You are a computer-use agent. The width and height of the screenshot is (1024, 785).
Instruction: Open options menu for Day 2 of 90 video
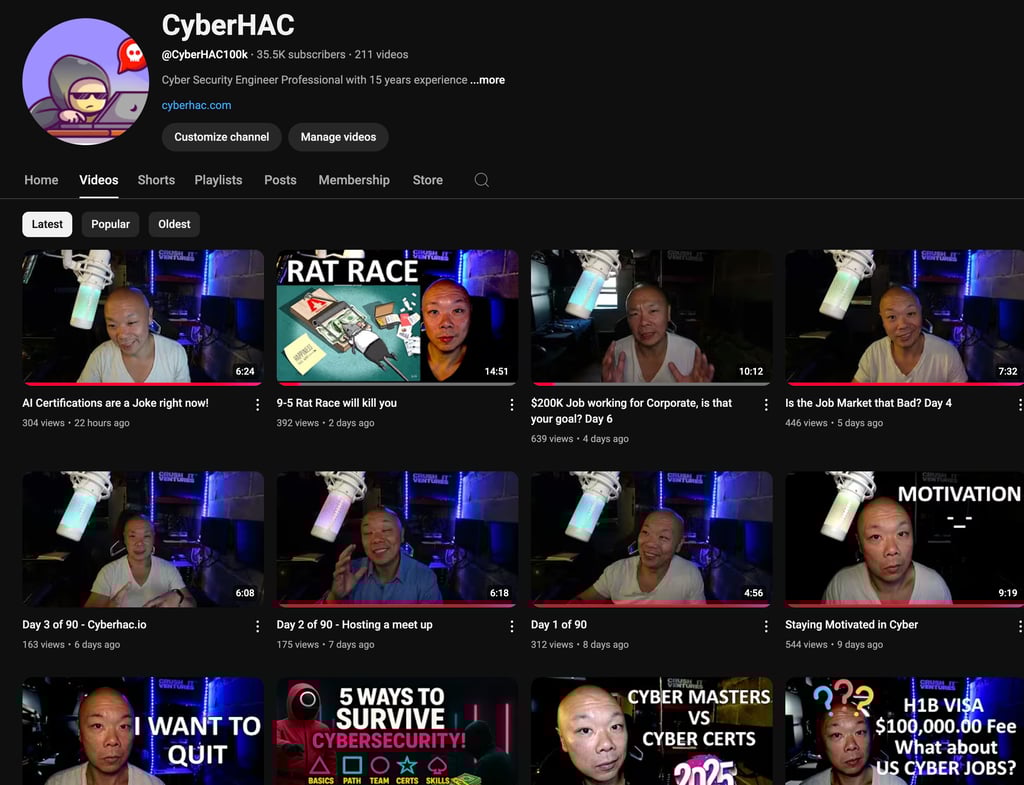click(511, 626)
